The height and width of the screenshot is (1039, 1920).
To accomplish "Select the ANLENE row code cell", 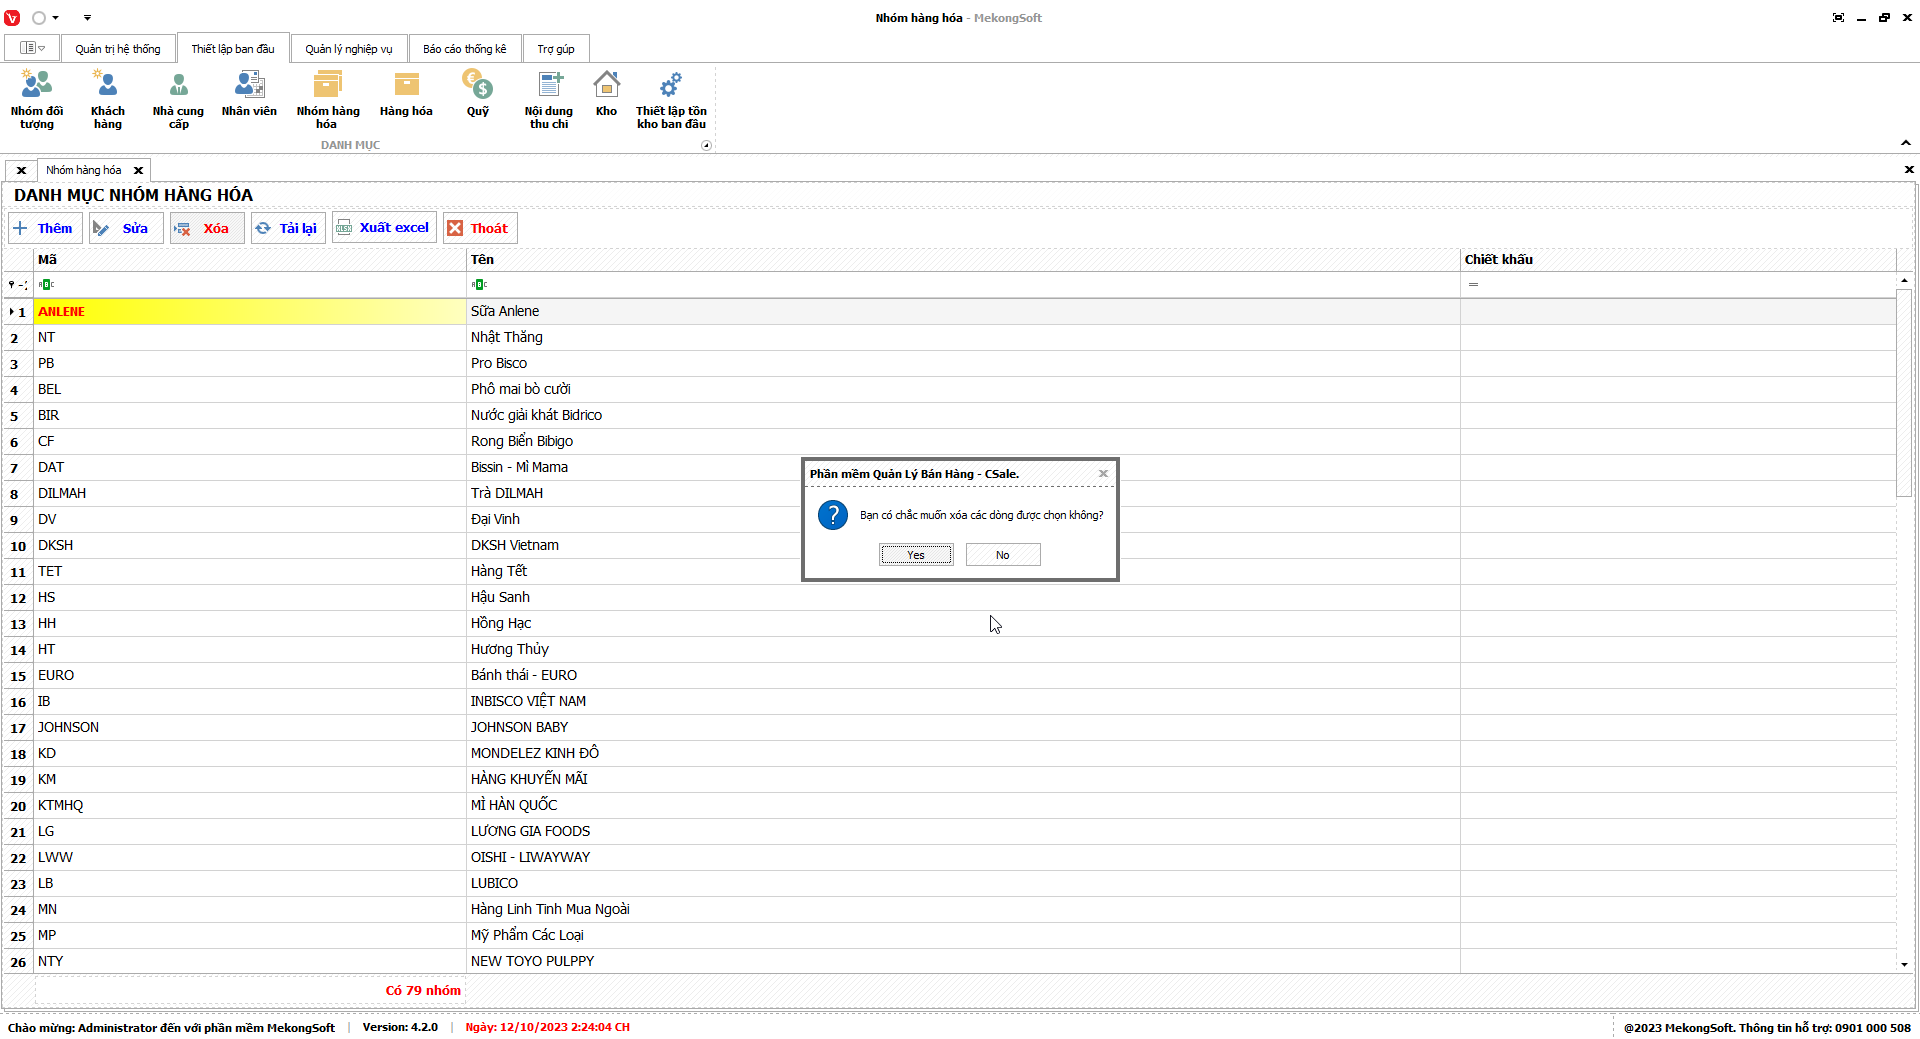I will tap(250, 312).
